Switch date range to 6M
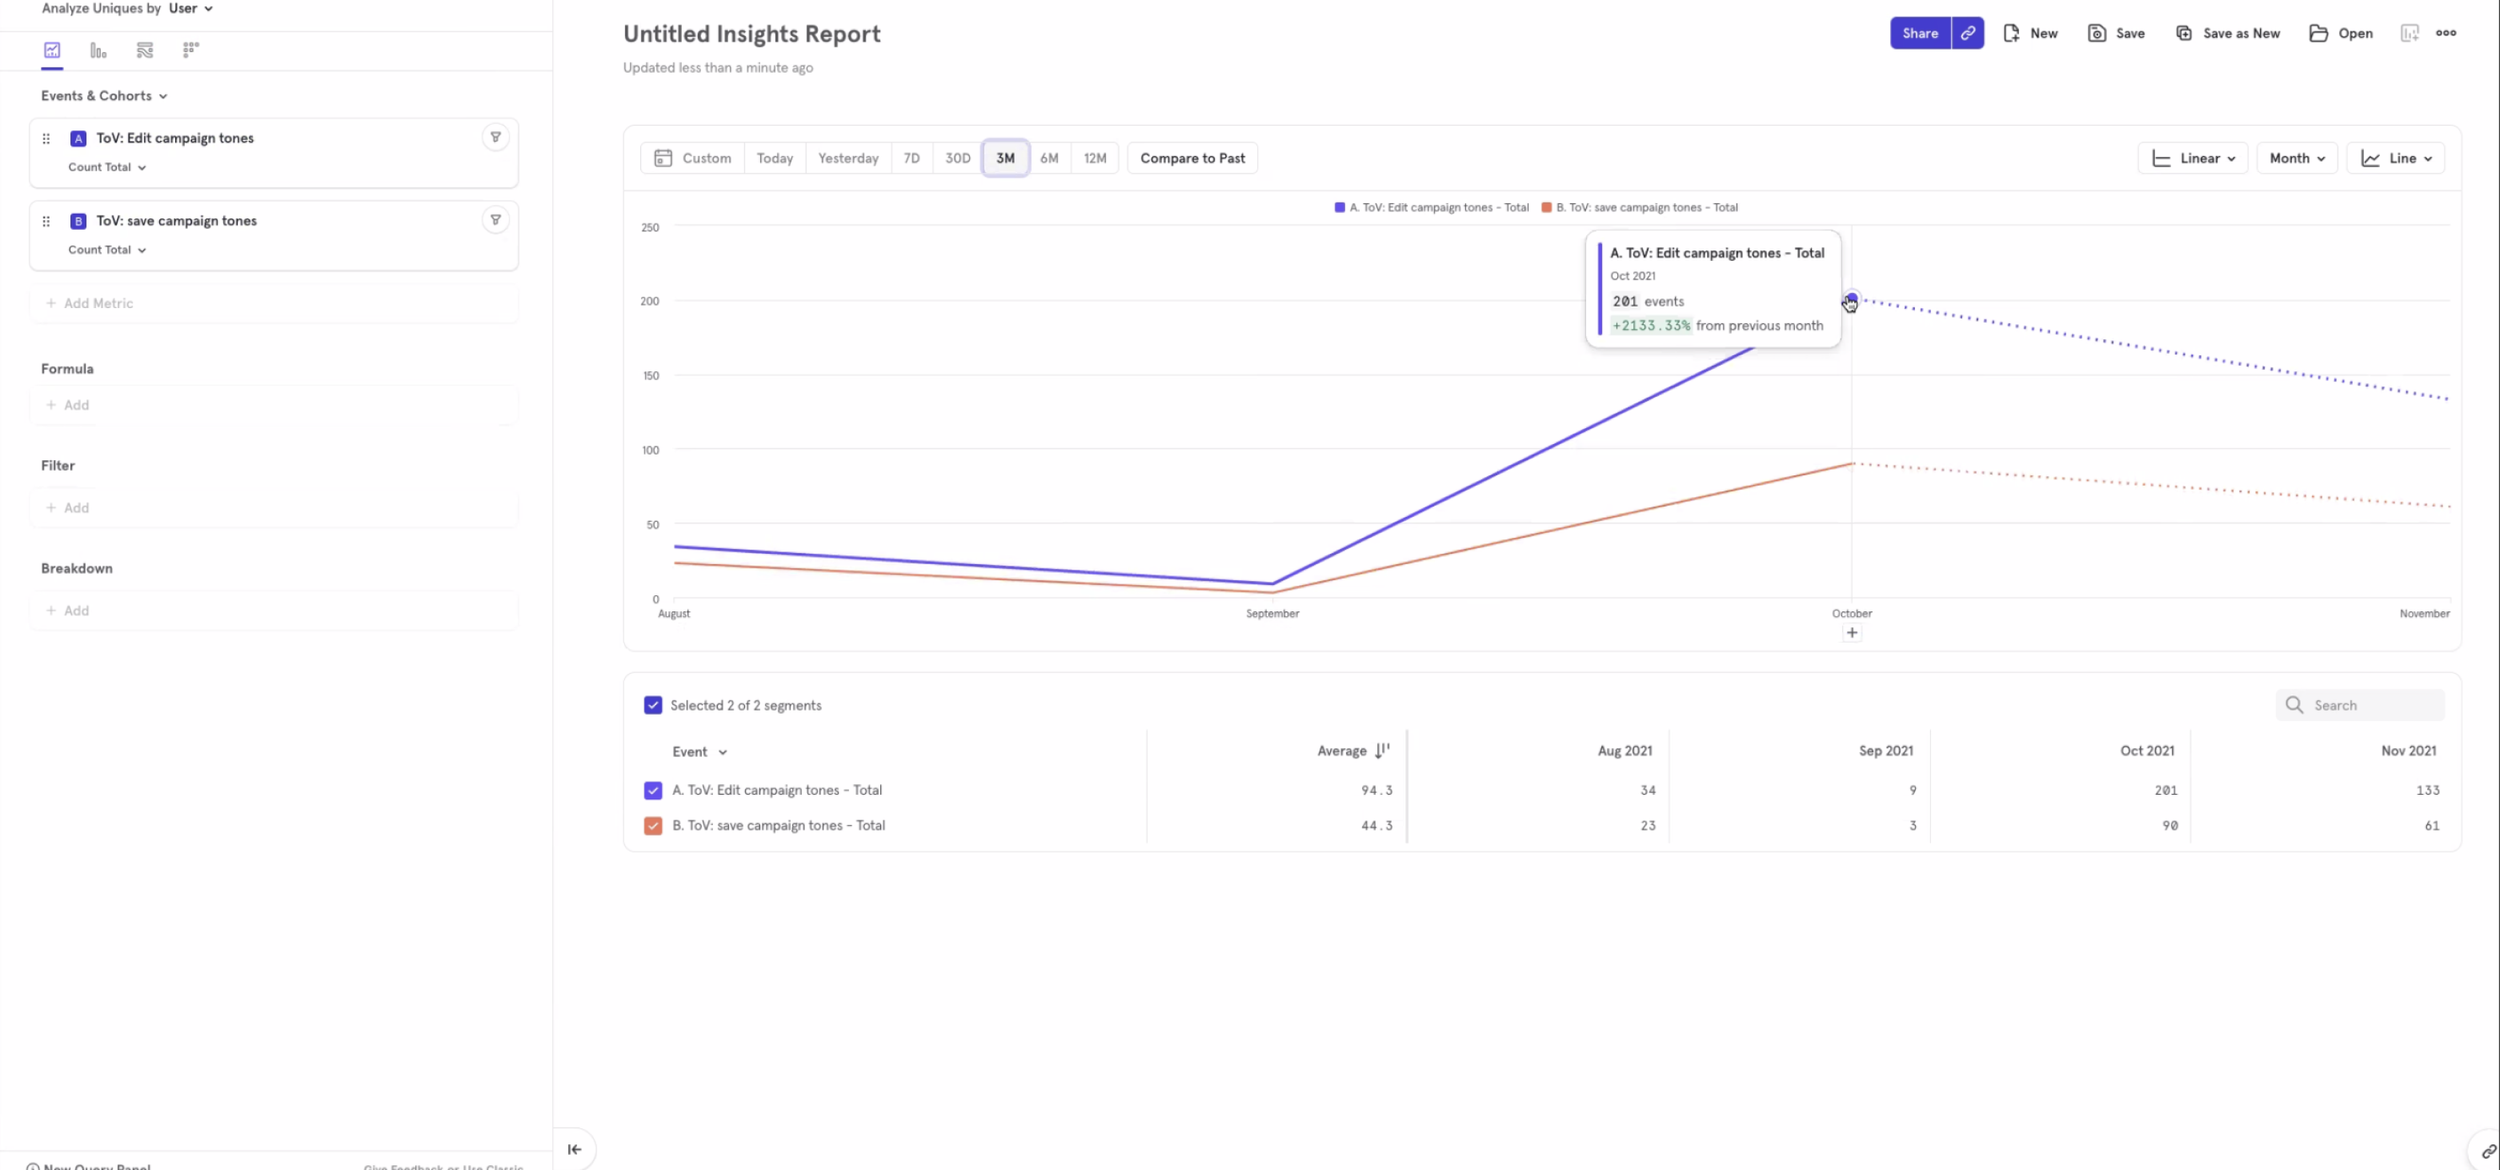 point(1048,158)
